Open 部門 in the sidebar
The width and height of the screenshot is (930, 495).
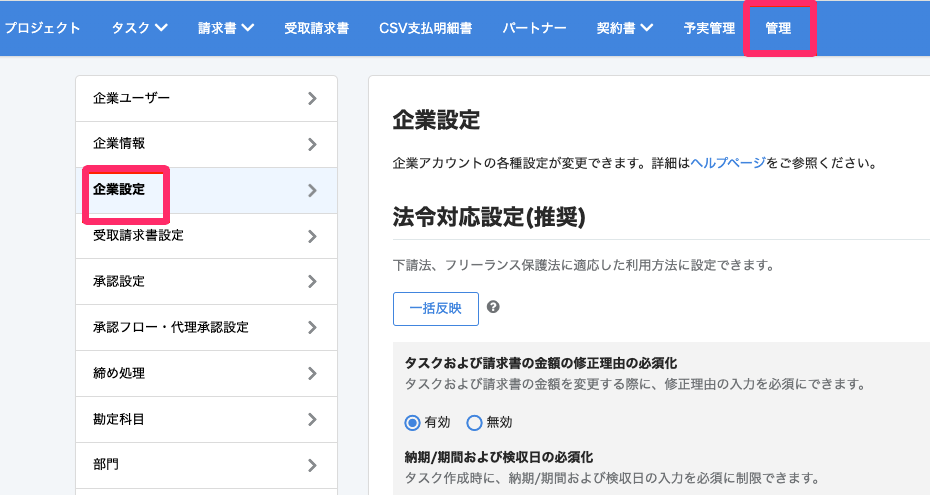[206, 465]
